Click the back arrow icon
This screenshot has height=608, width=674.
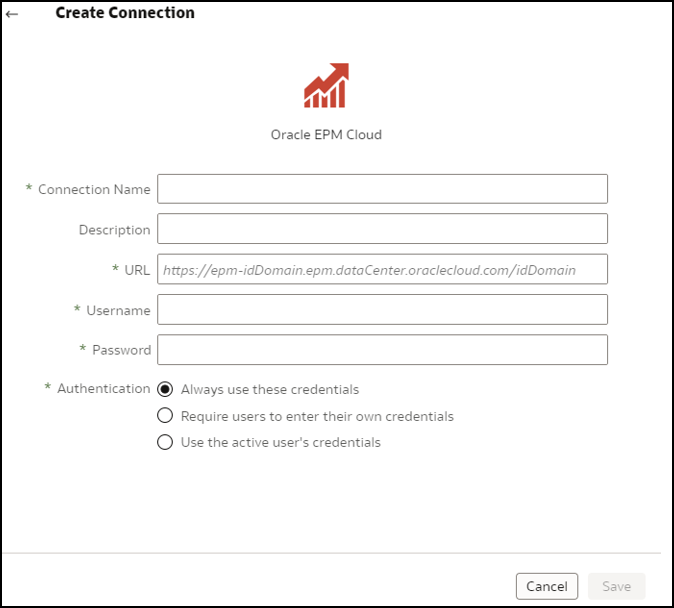(x=12, y=14)
